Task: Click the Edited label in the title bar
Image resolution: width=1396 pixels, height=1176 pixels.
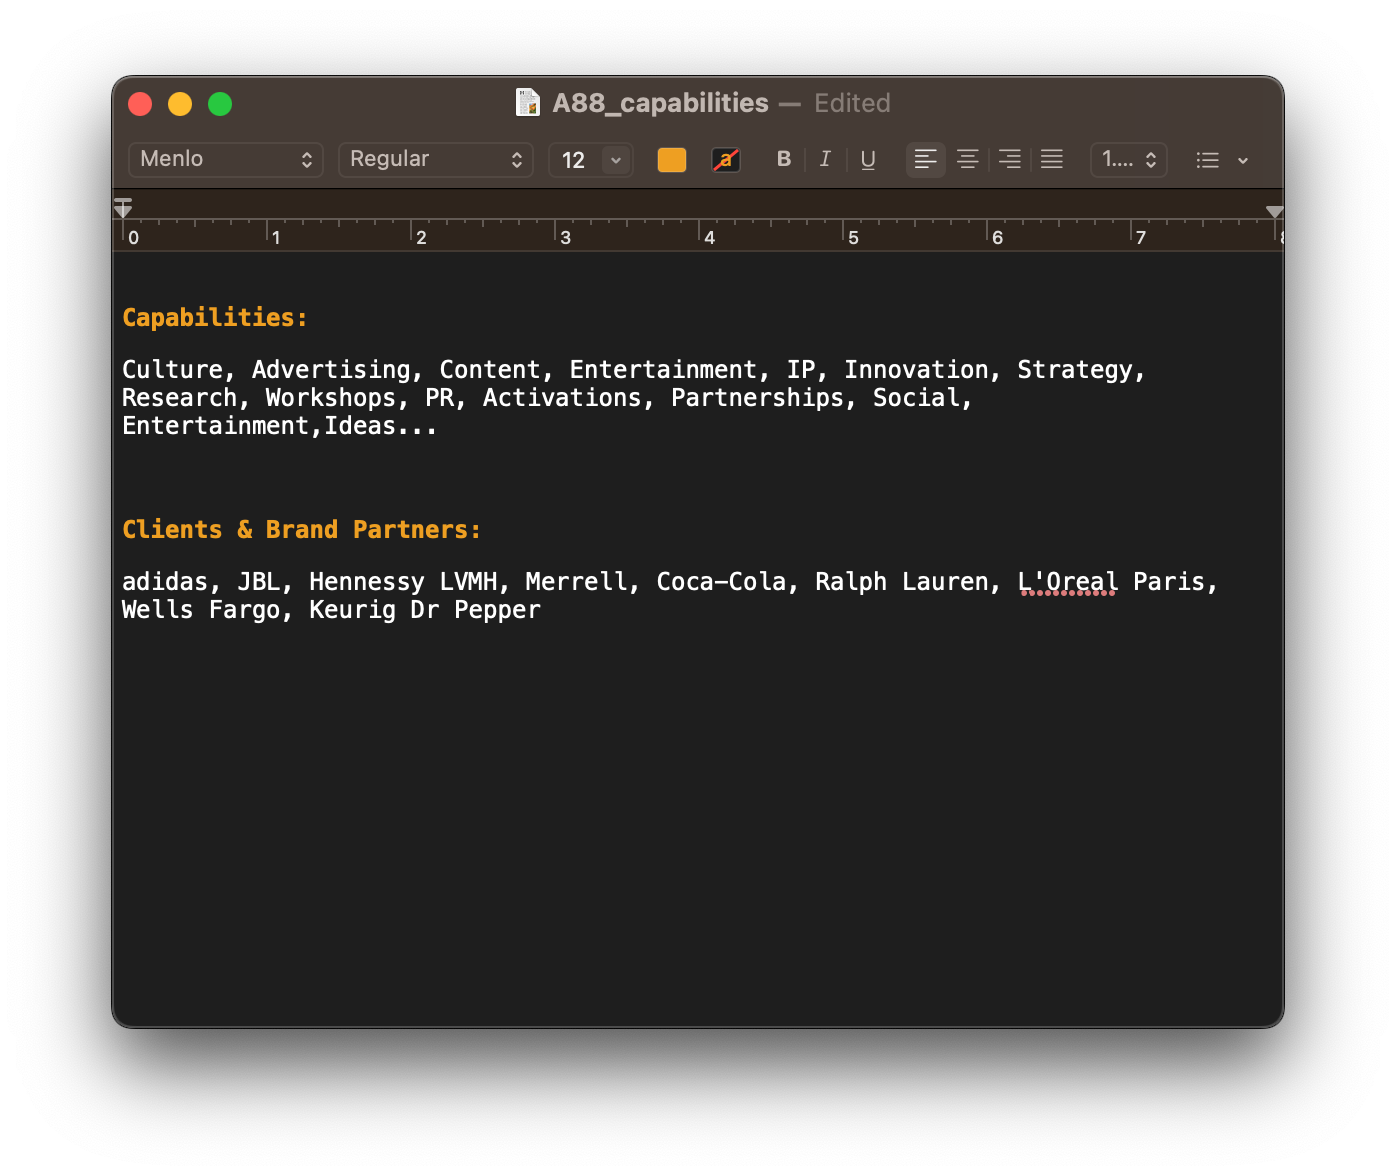Action: coord(852,103)
